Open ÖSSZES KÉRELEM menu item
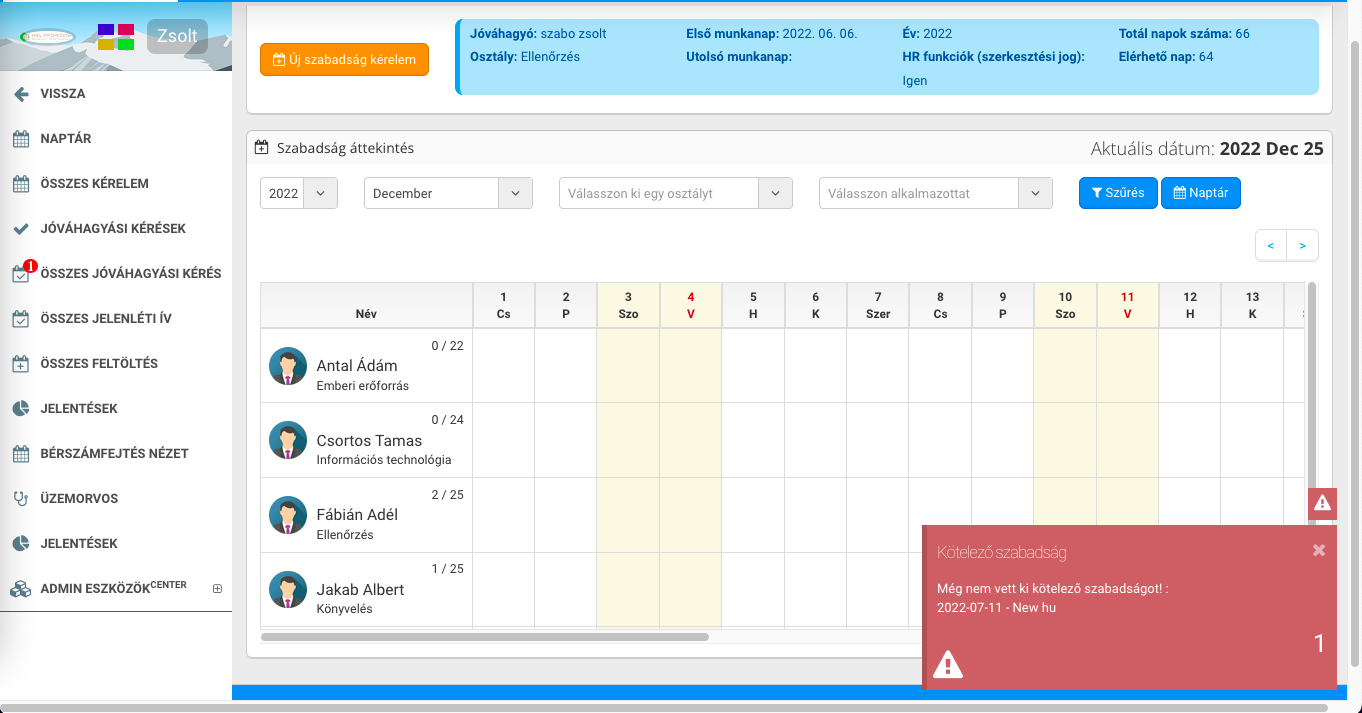This screenshot has width=1362, height=713. pyautogui.click(x=116, y=184)
